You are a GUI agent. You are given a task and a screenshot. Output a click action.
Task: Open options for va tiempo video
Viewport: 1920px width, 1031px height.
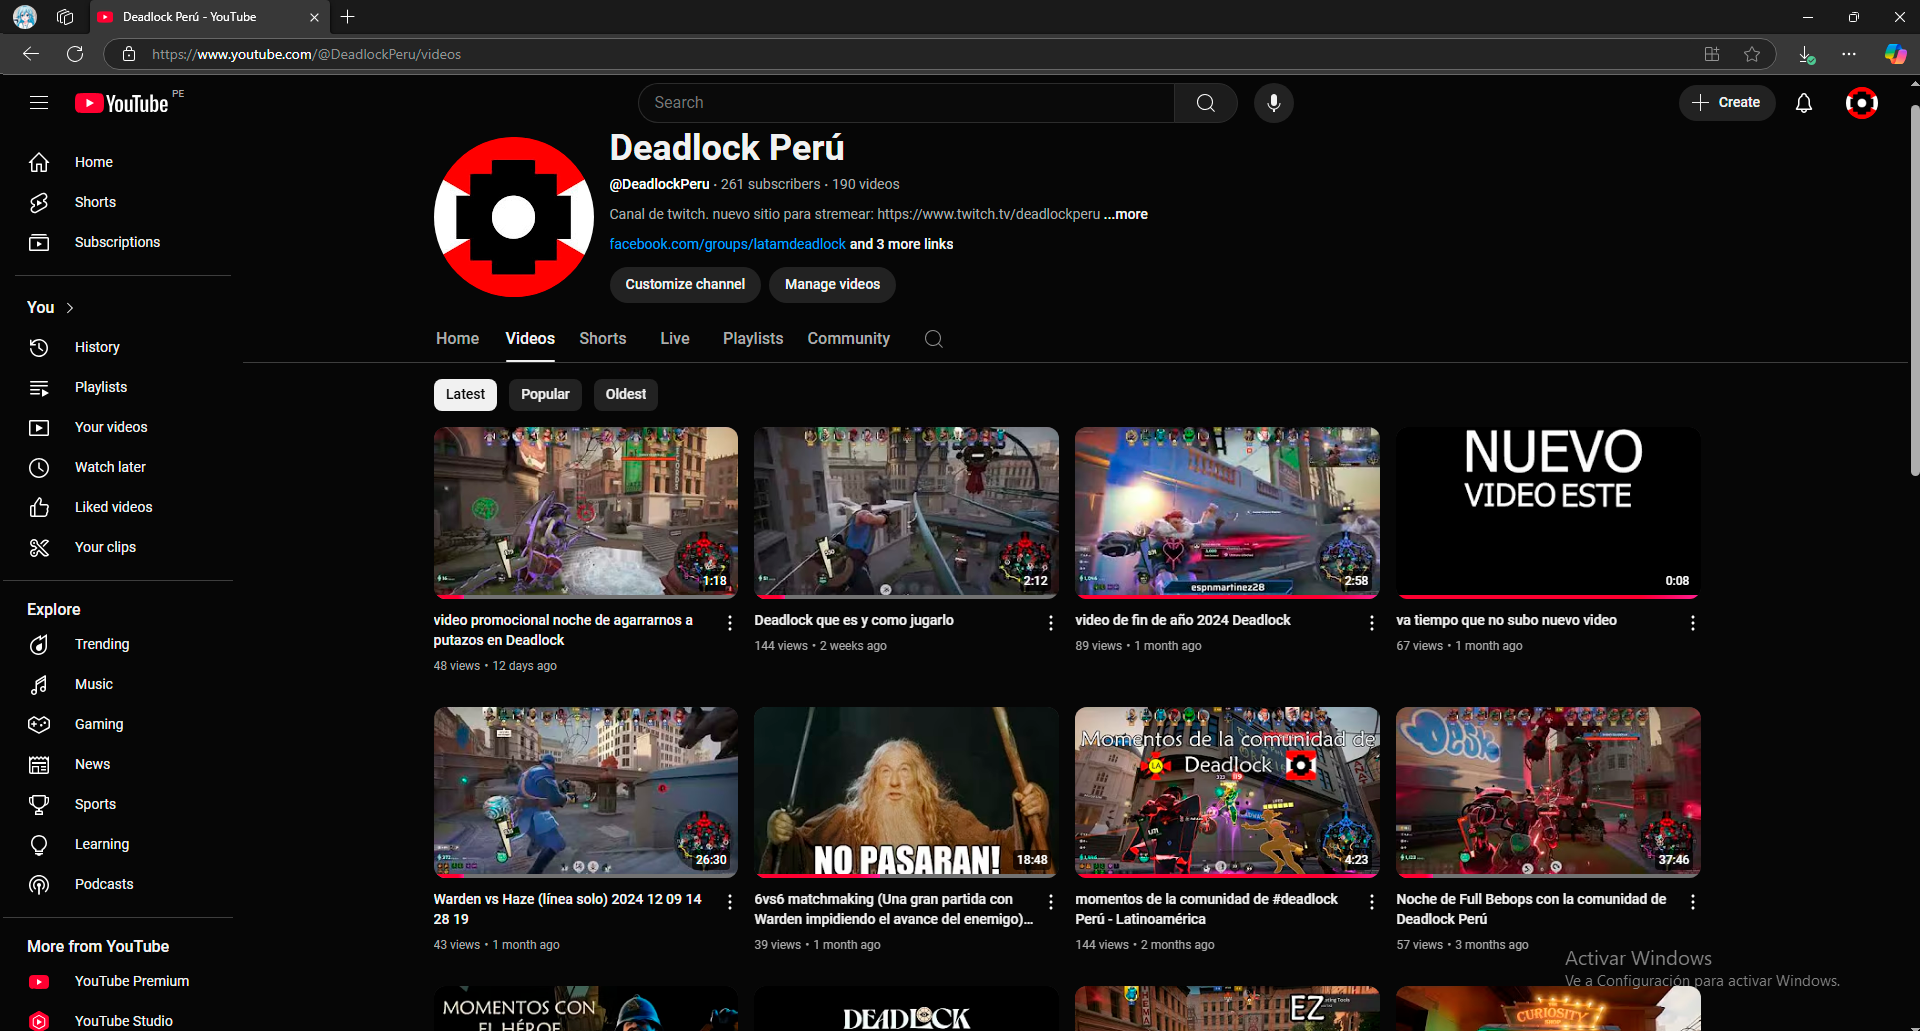pos(1692,623)
